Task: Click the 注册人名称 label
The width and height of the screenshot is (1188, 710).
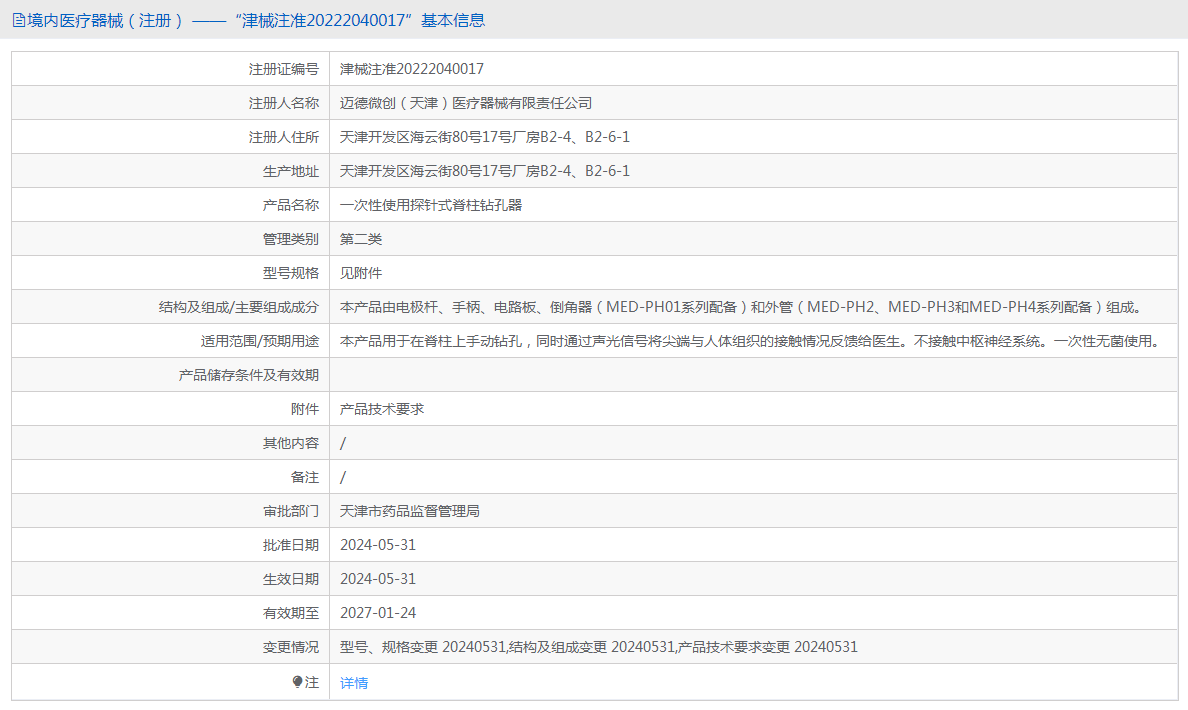Action: click(x=283, y=103)
